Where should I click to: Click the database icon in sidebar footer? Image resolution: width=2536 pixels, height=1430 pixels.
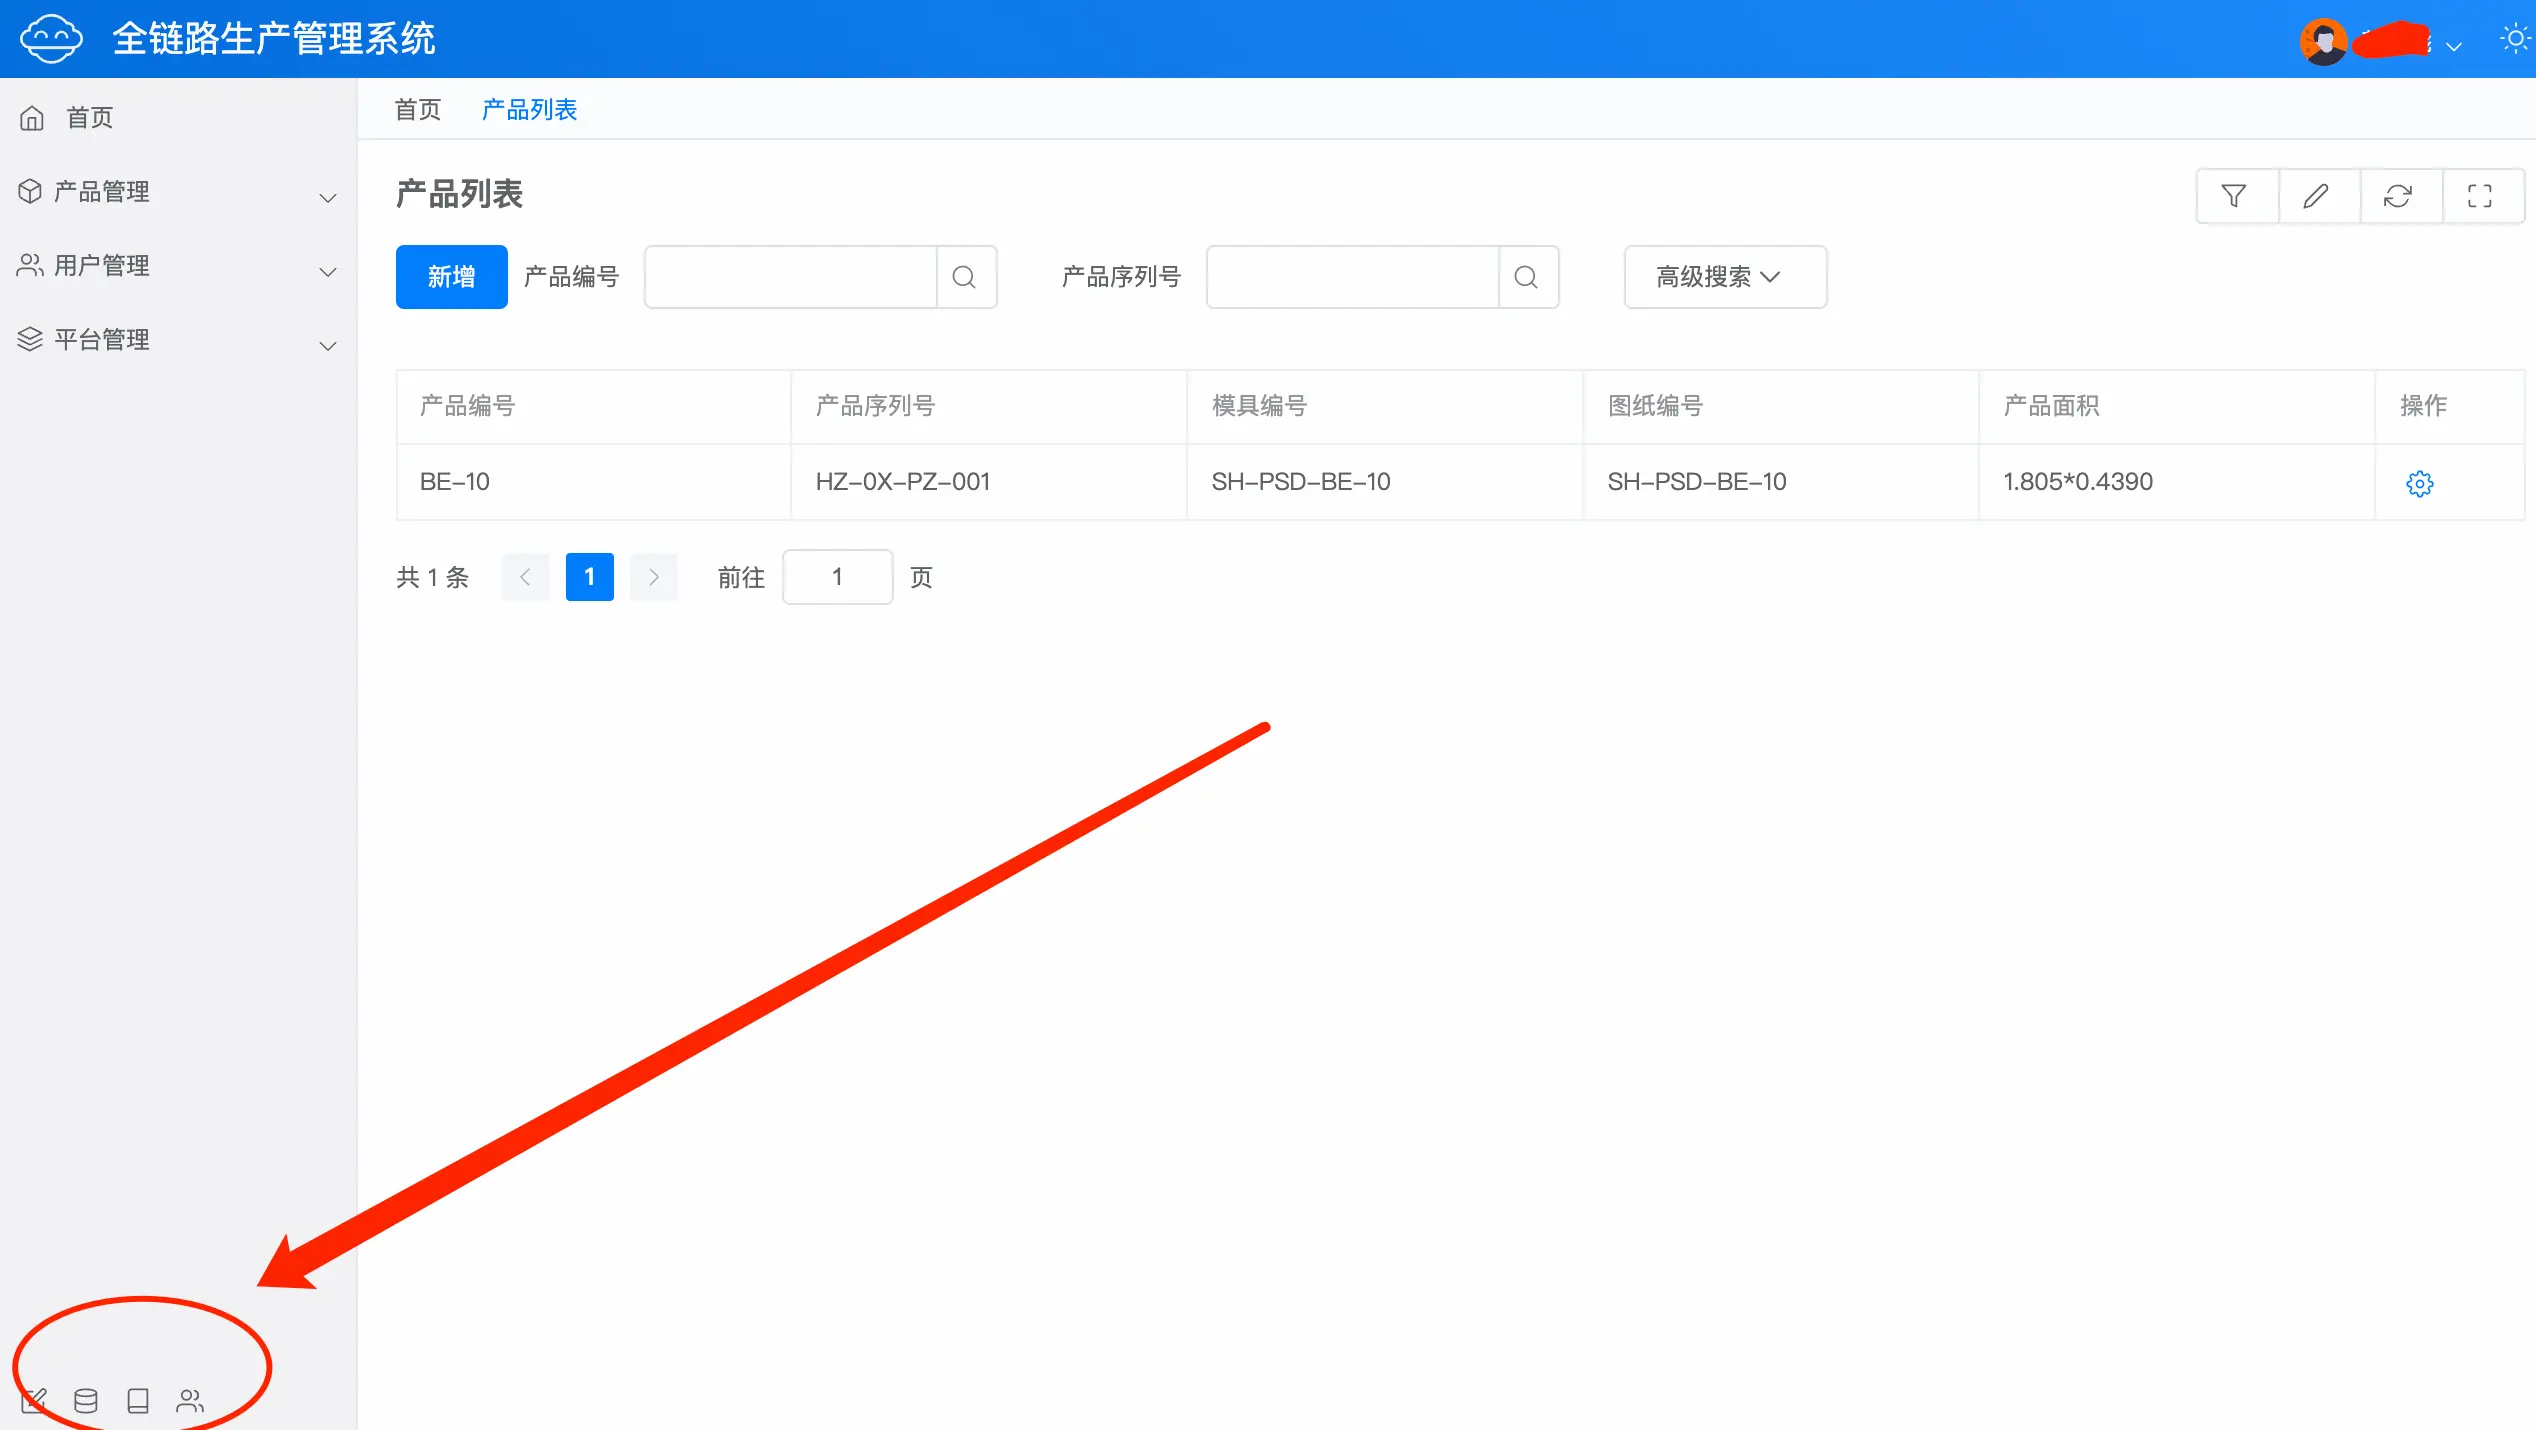coord(86,1401)
